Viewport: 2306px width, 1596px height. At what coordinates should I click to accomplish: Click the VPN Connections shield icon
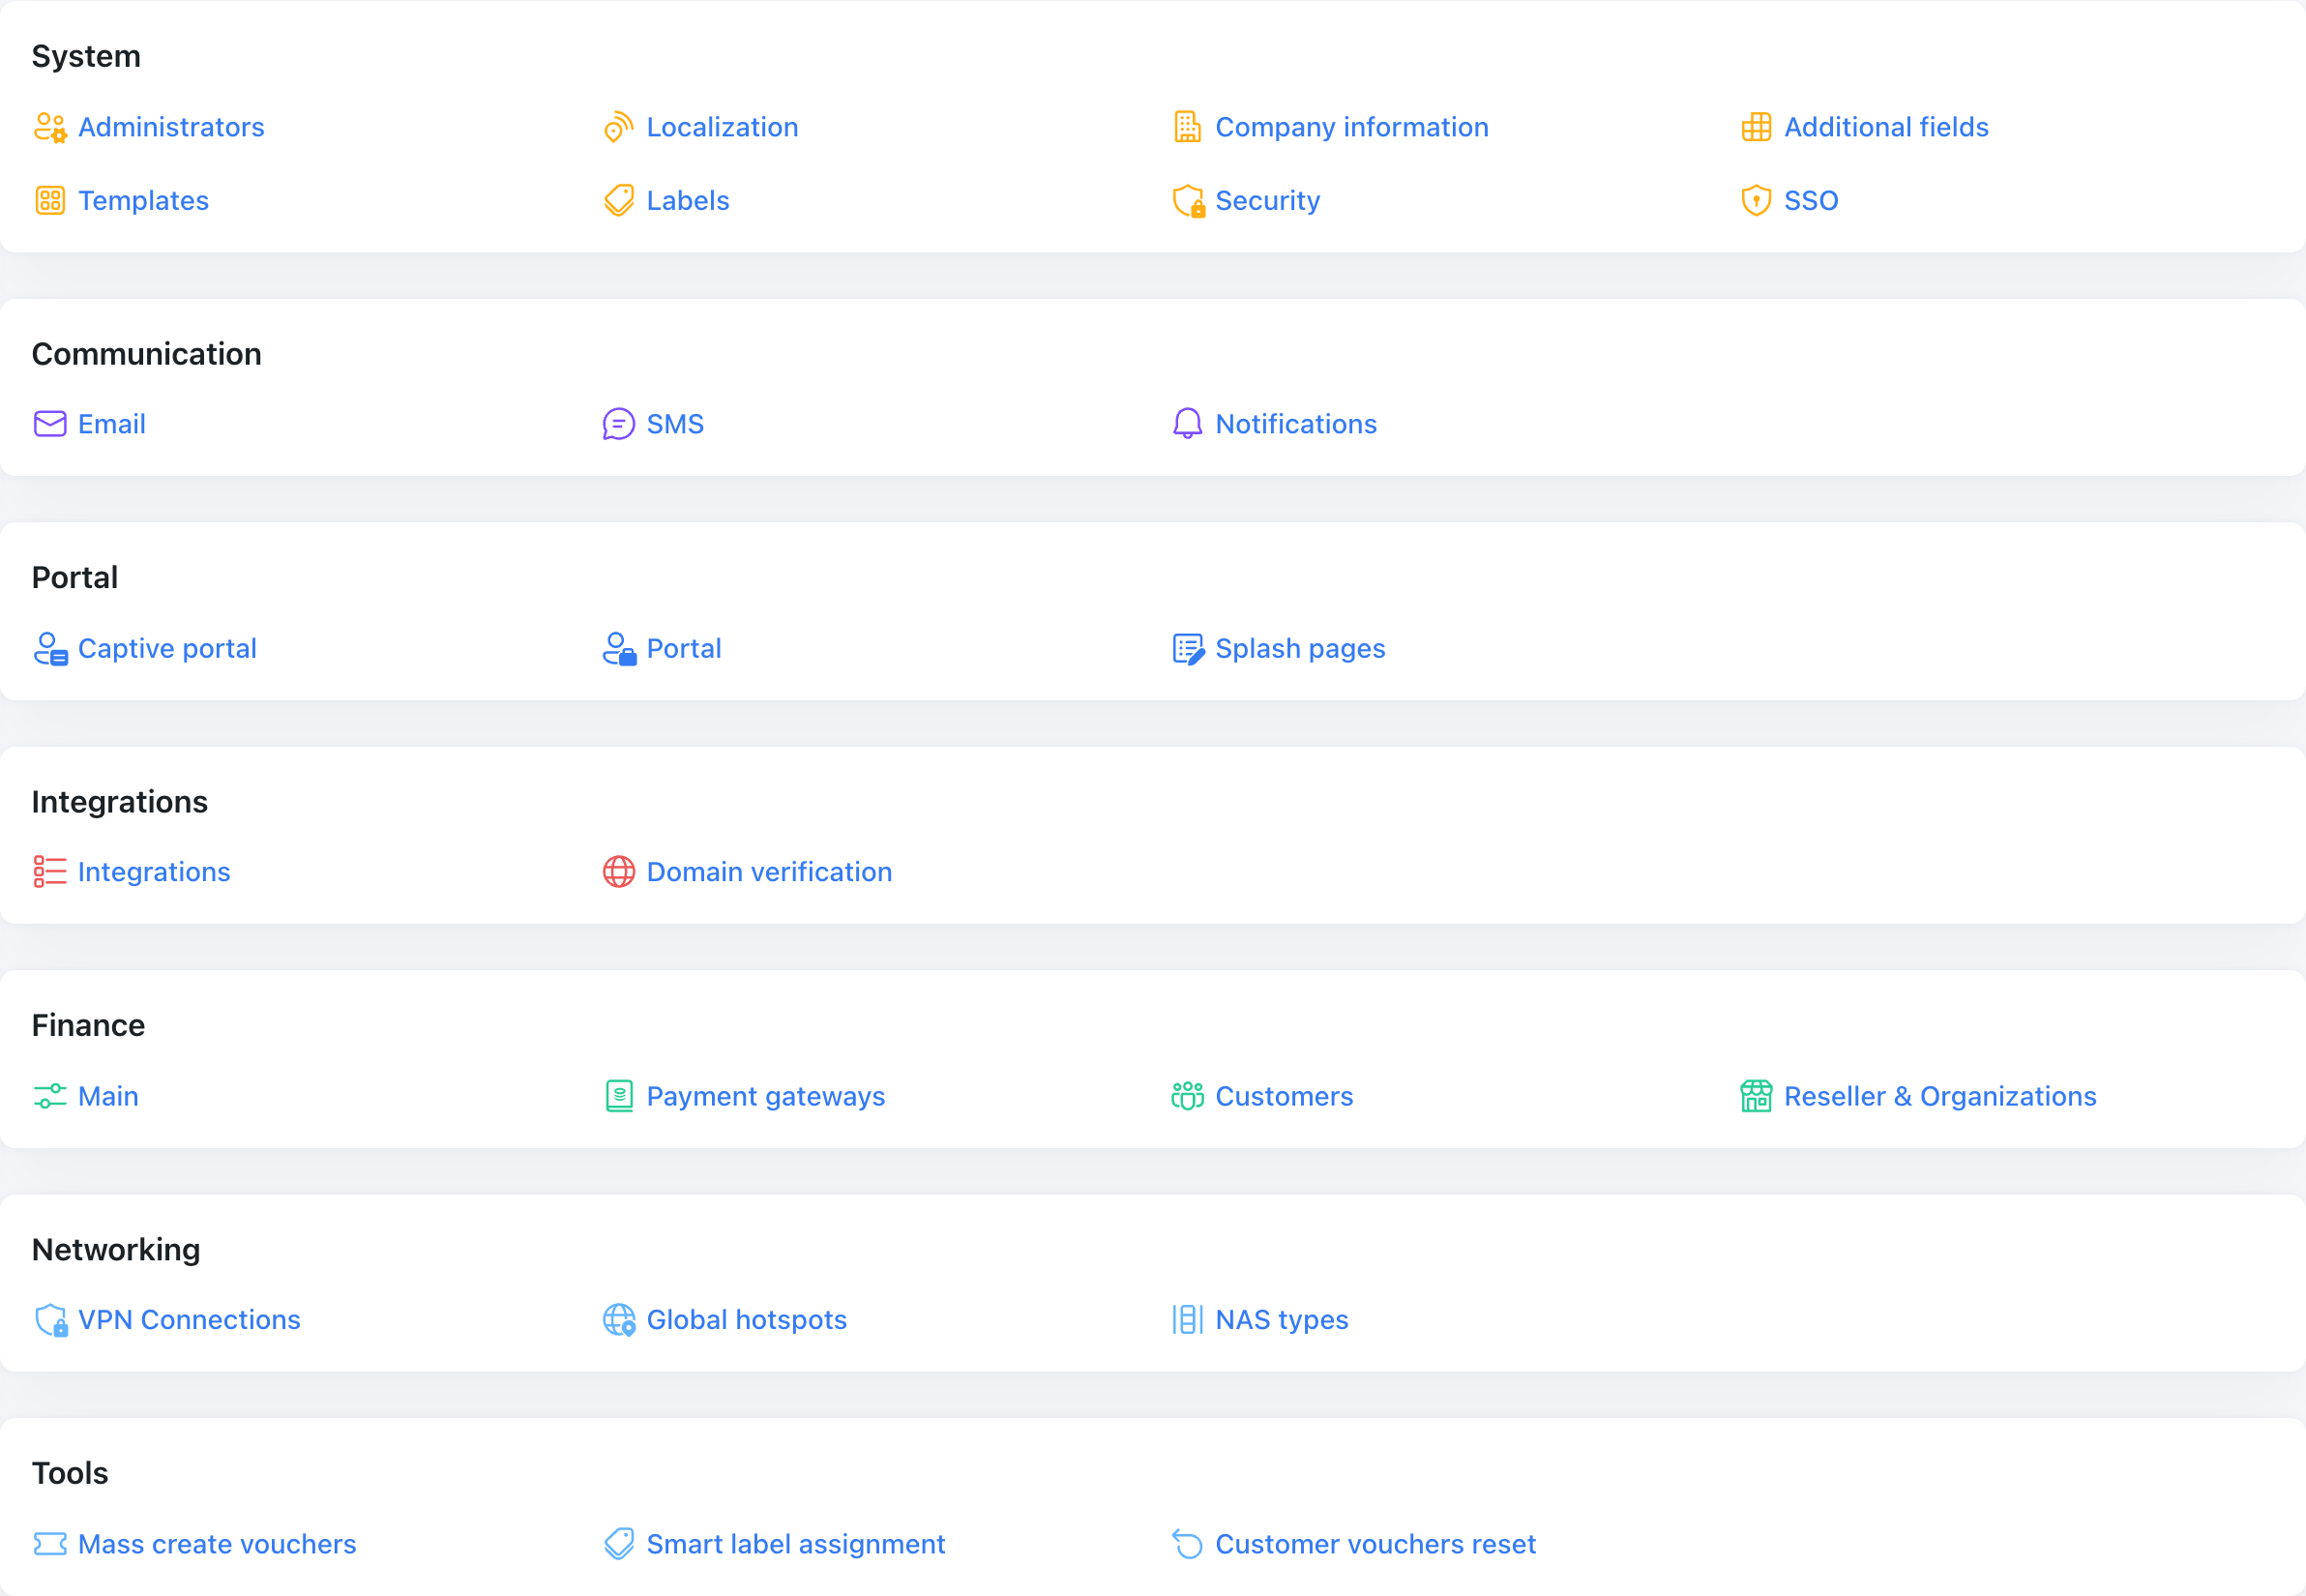point(50,1320)
